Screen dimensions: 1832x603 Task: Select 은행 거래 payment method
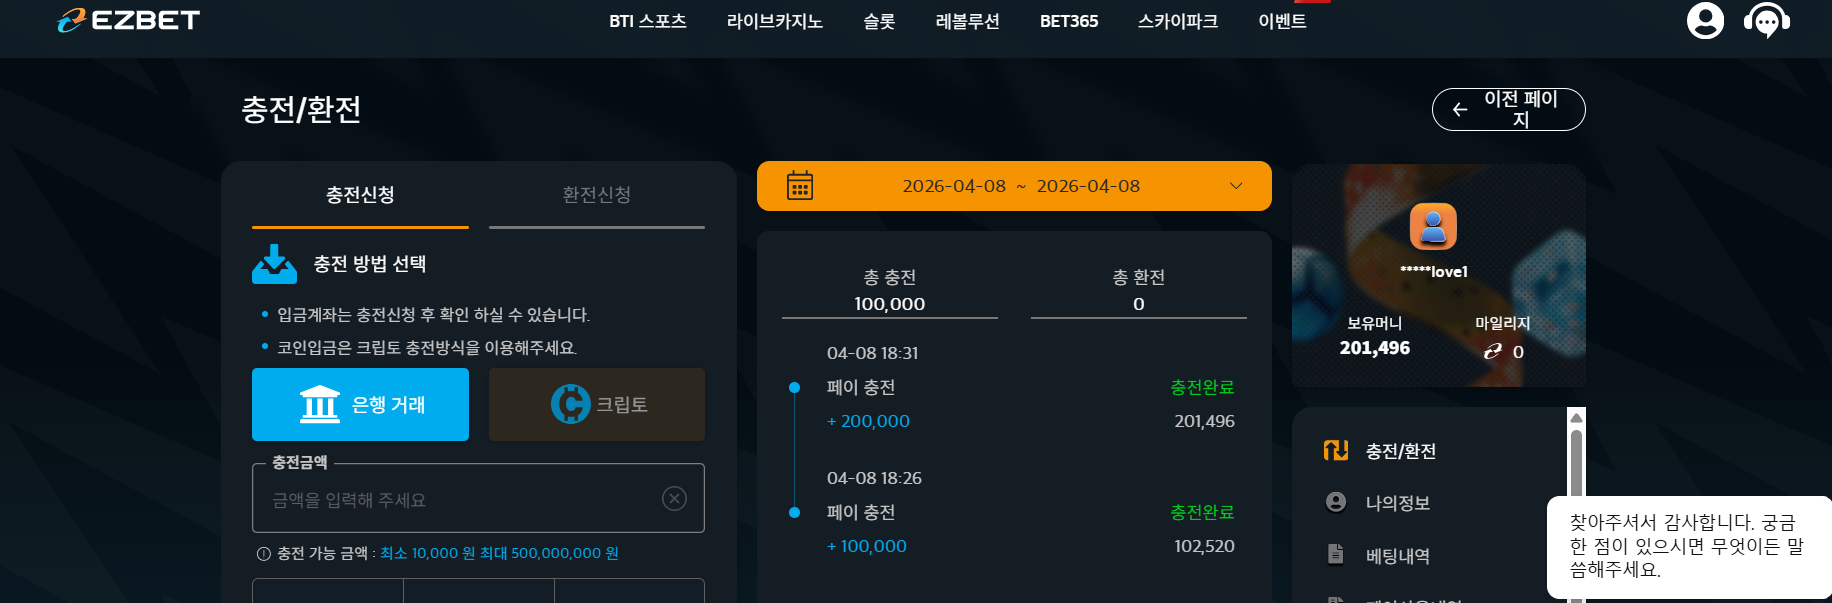point(360,404)
